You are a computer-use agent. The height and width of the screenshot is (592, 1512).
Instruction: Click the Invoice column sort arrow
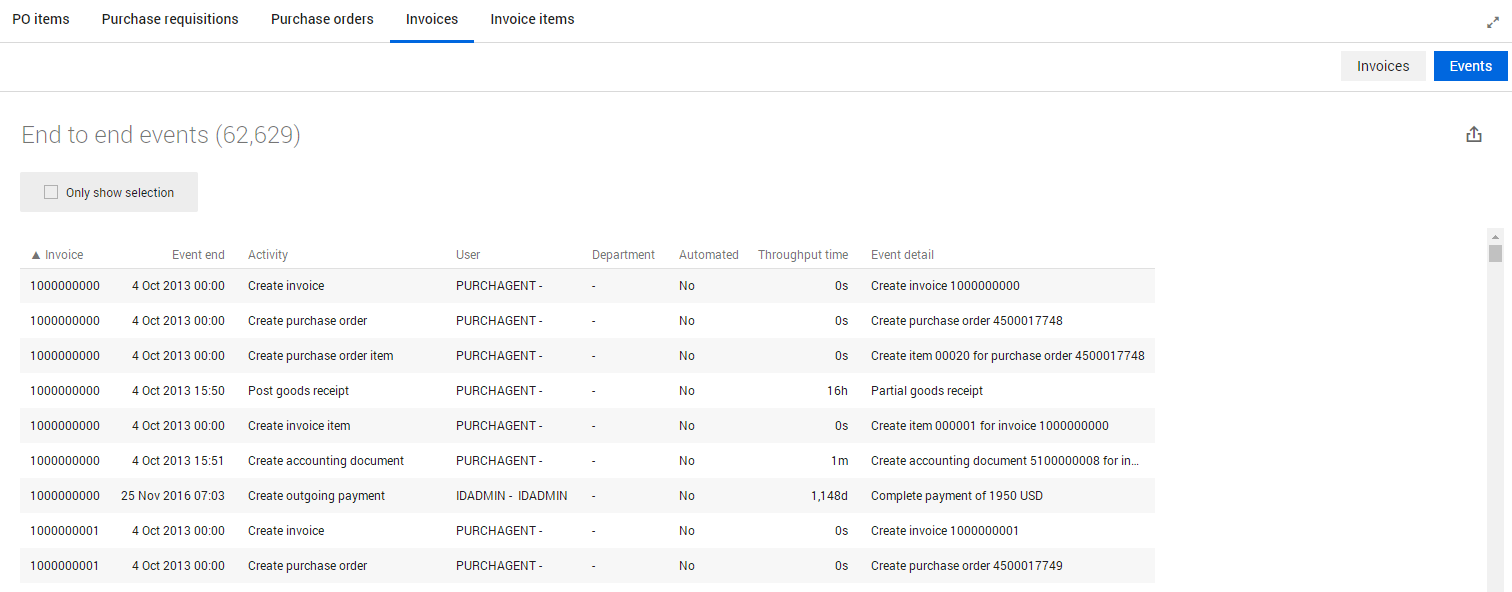(x=36, y=255)
